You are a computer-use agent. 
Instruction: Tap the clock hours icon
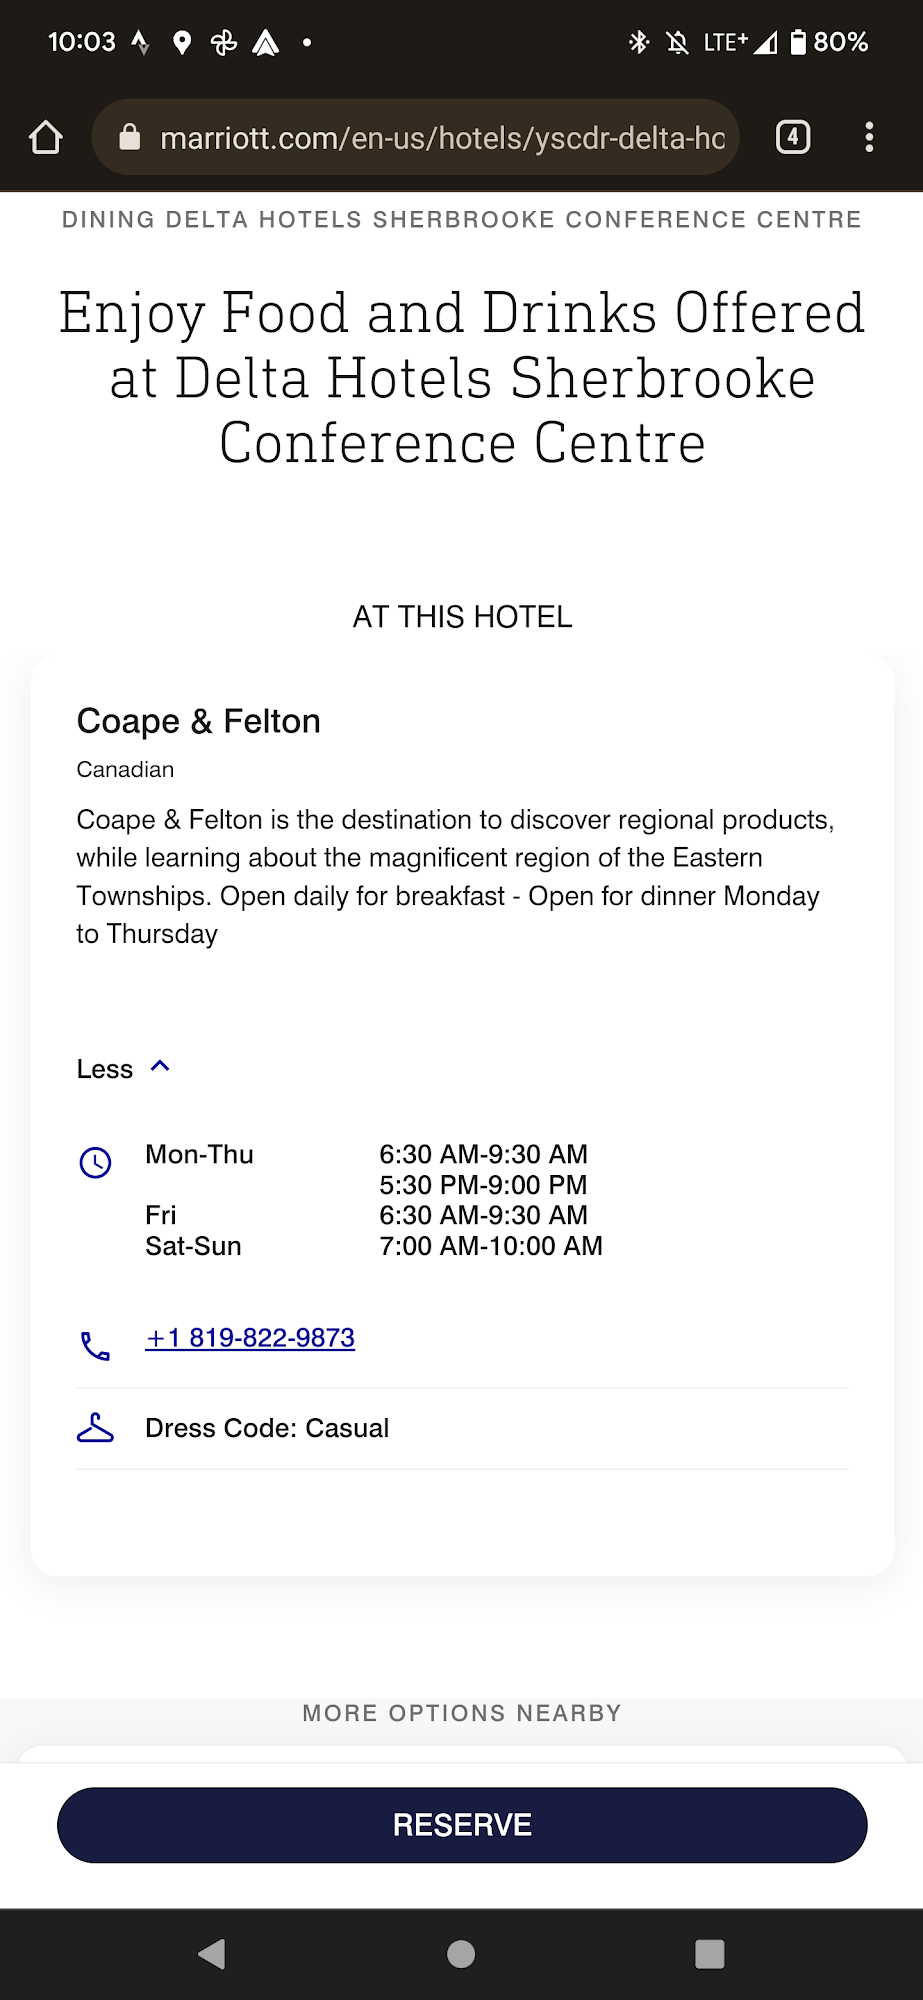[x=96, y=1162]
